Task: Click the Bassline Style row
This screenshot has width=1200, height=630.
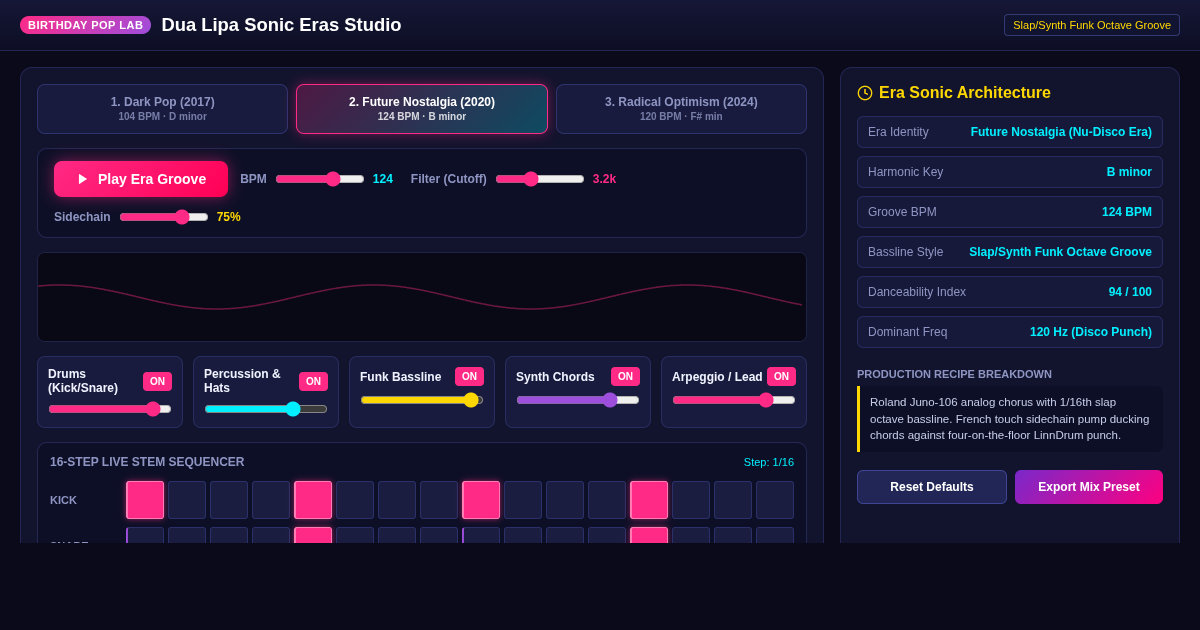Action: 1010,252
